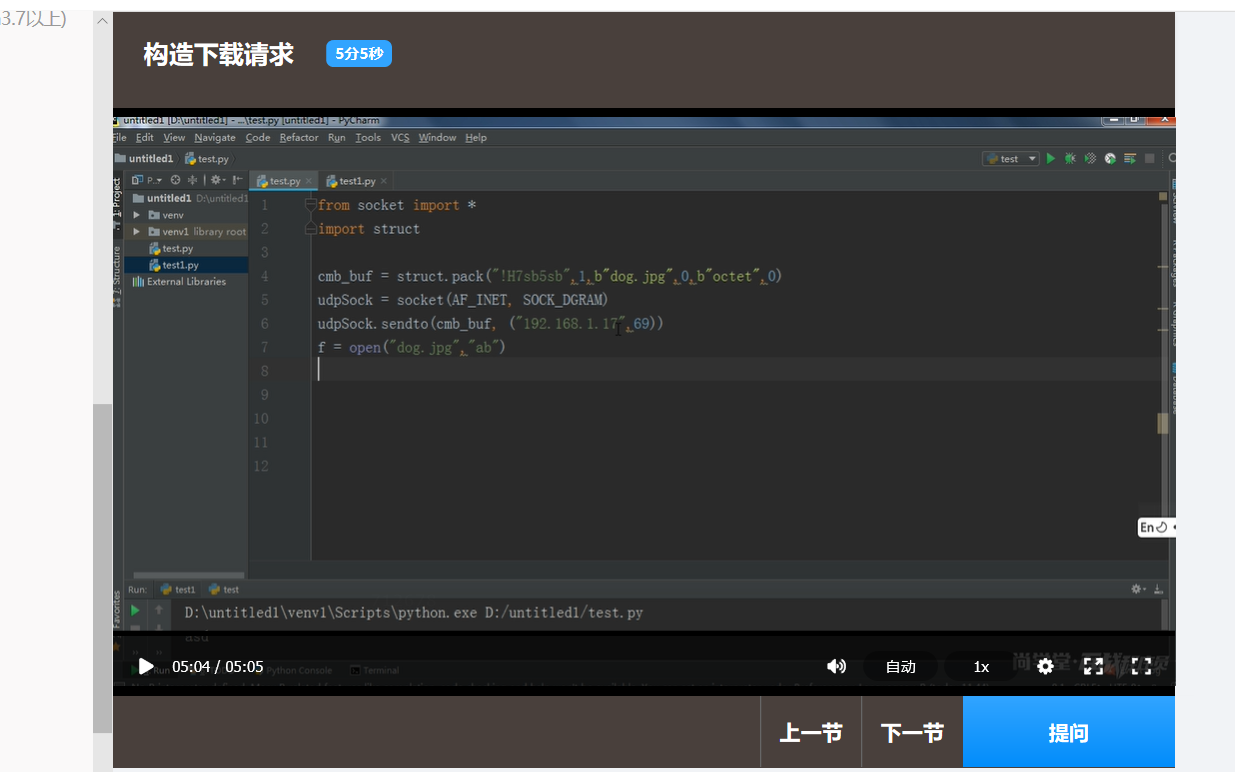1235x772 pixels.
Task: Click editor vertical scrollbar marker
Action: coord(1163,423)
